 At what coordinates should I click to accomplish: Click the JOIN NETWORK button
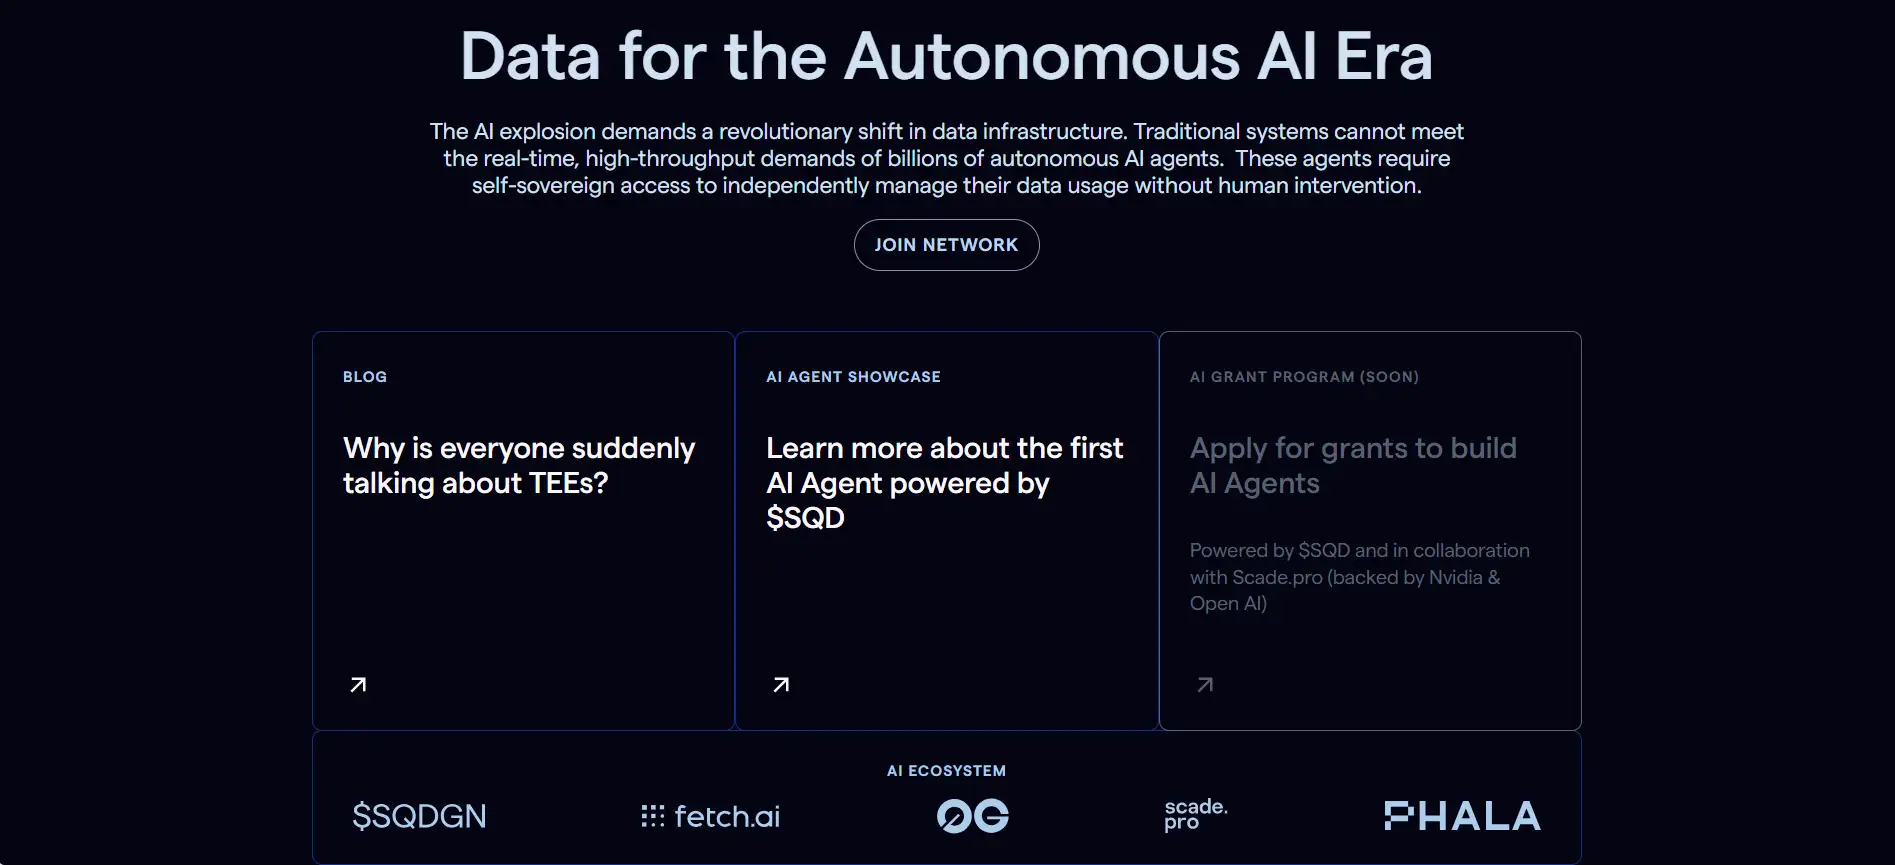(x=946, y=245)
